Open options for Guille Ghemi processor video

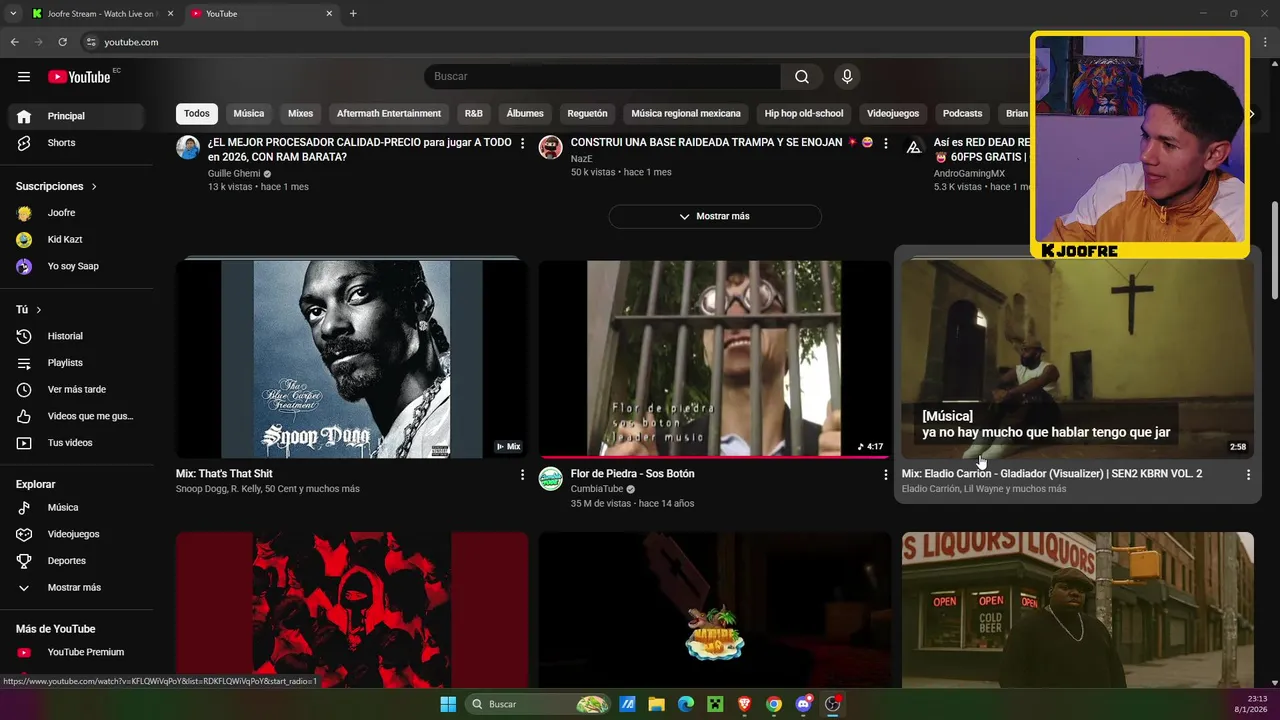[x=522, y=144]
